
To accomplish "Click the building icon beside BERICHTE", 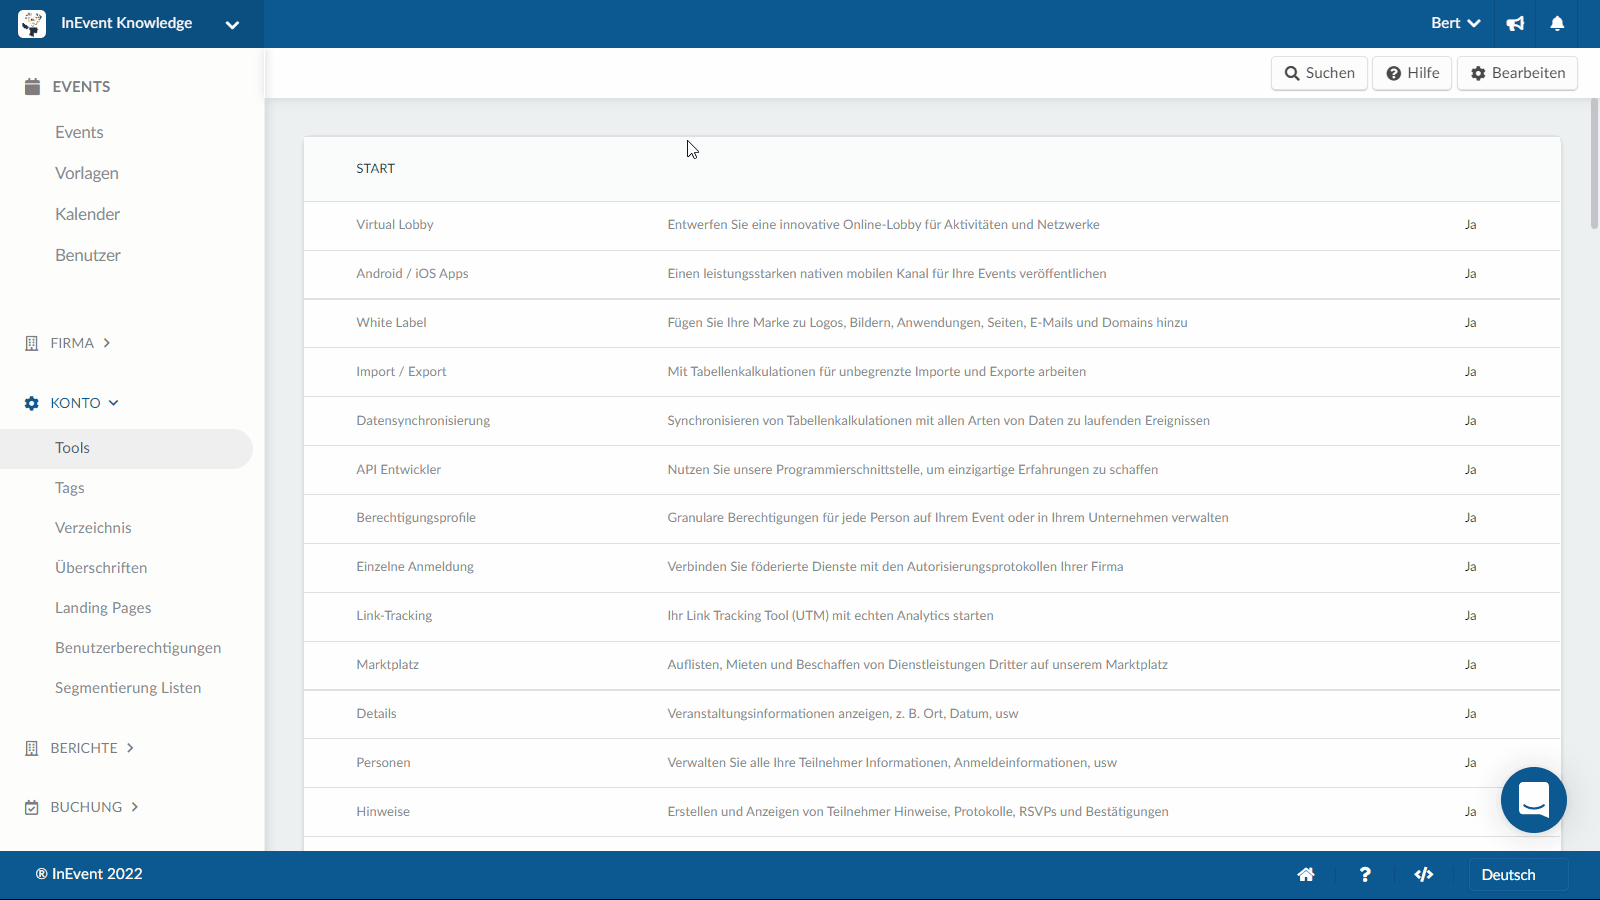I will click(x=31, y=748).
